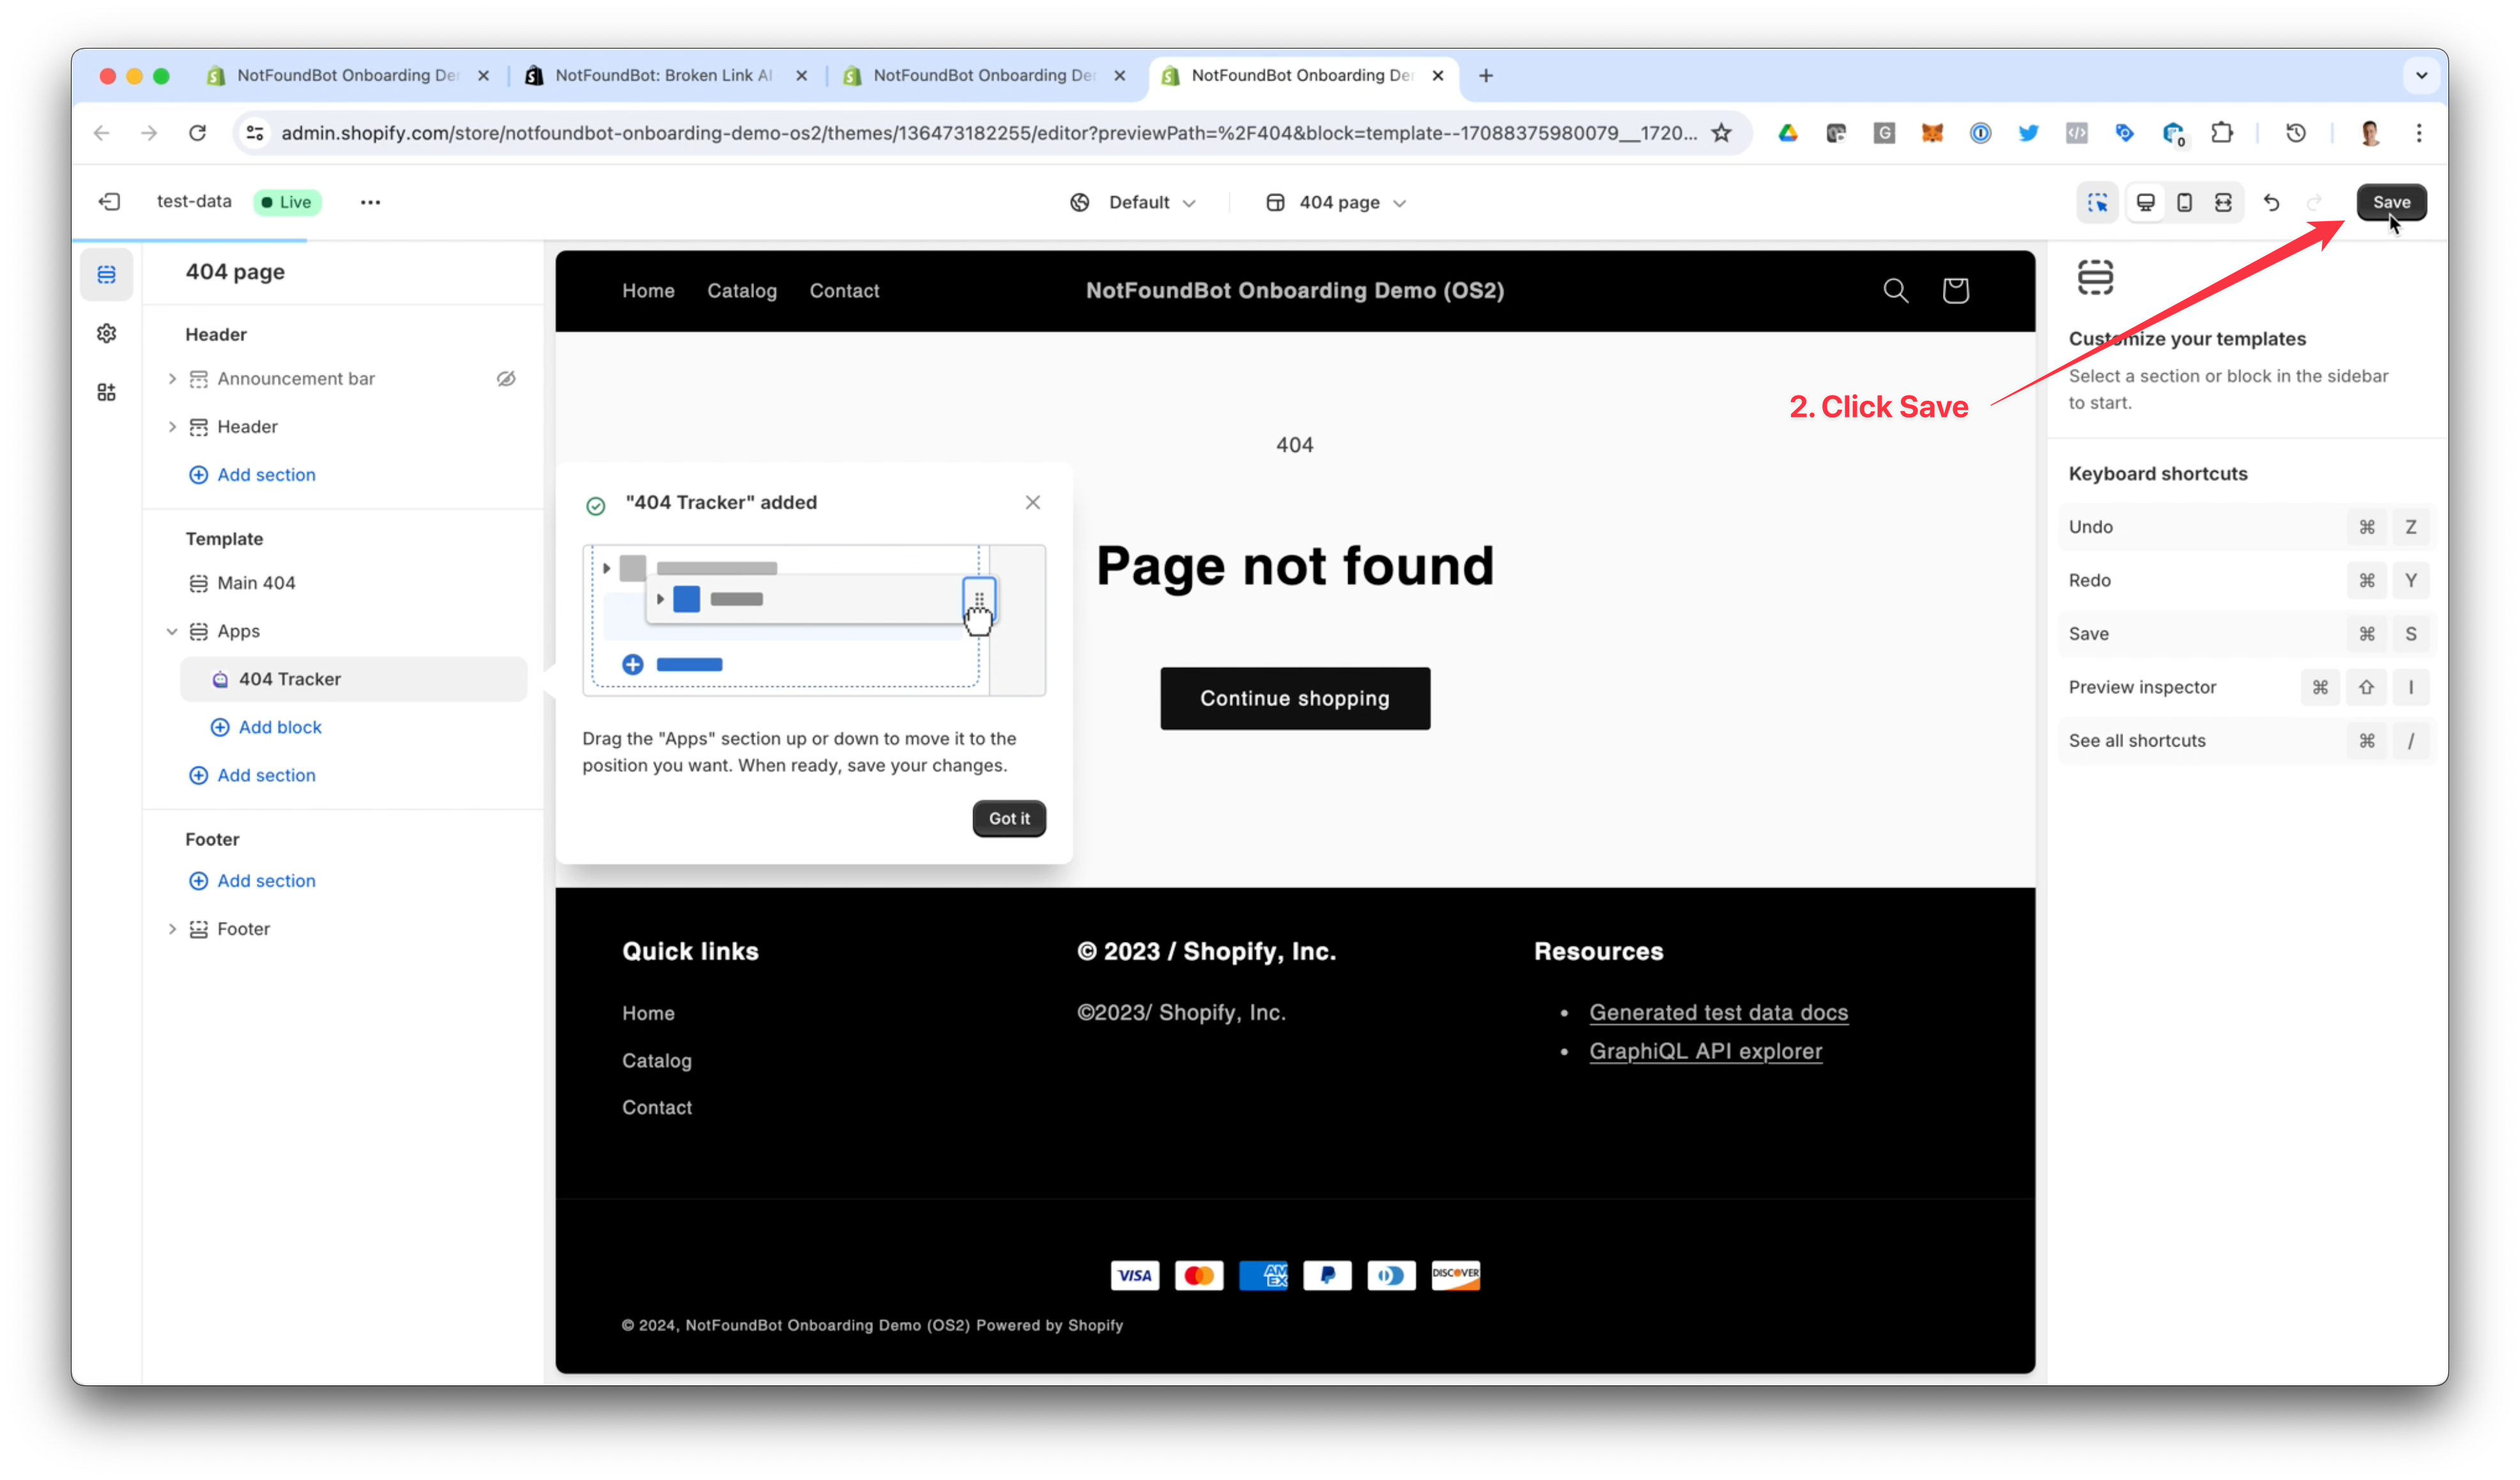
Task: Click the undo arrow
Action: [2271, 202]
